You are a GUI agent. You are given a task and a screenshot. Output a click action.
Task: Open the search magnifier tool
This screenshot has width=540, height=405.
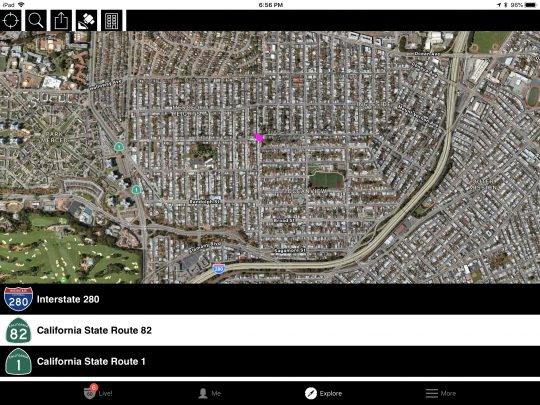coord(36,21)
